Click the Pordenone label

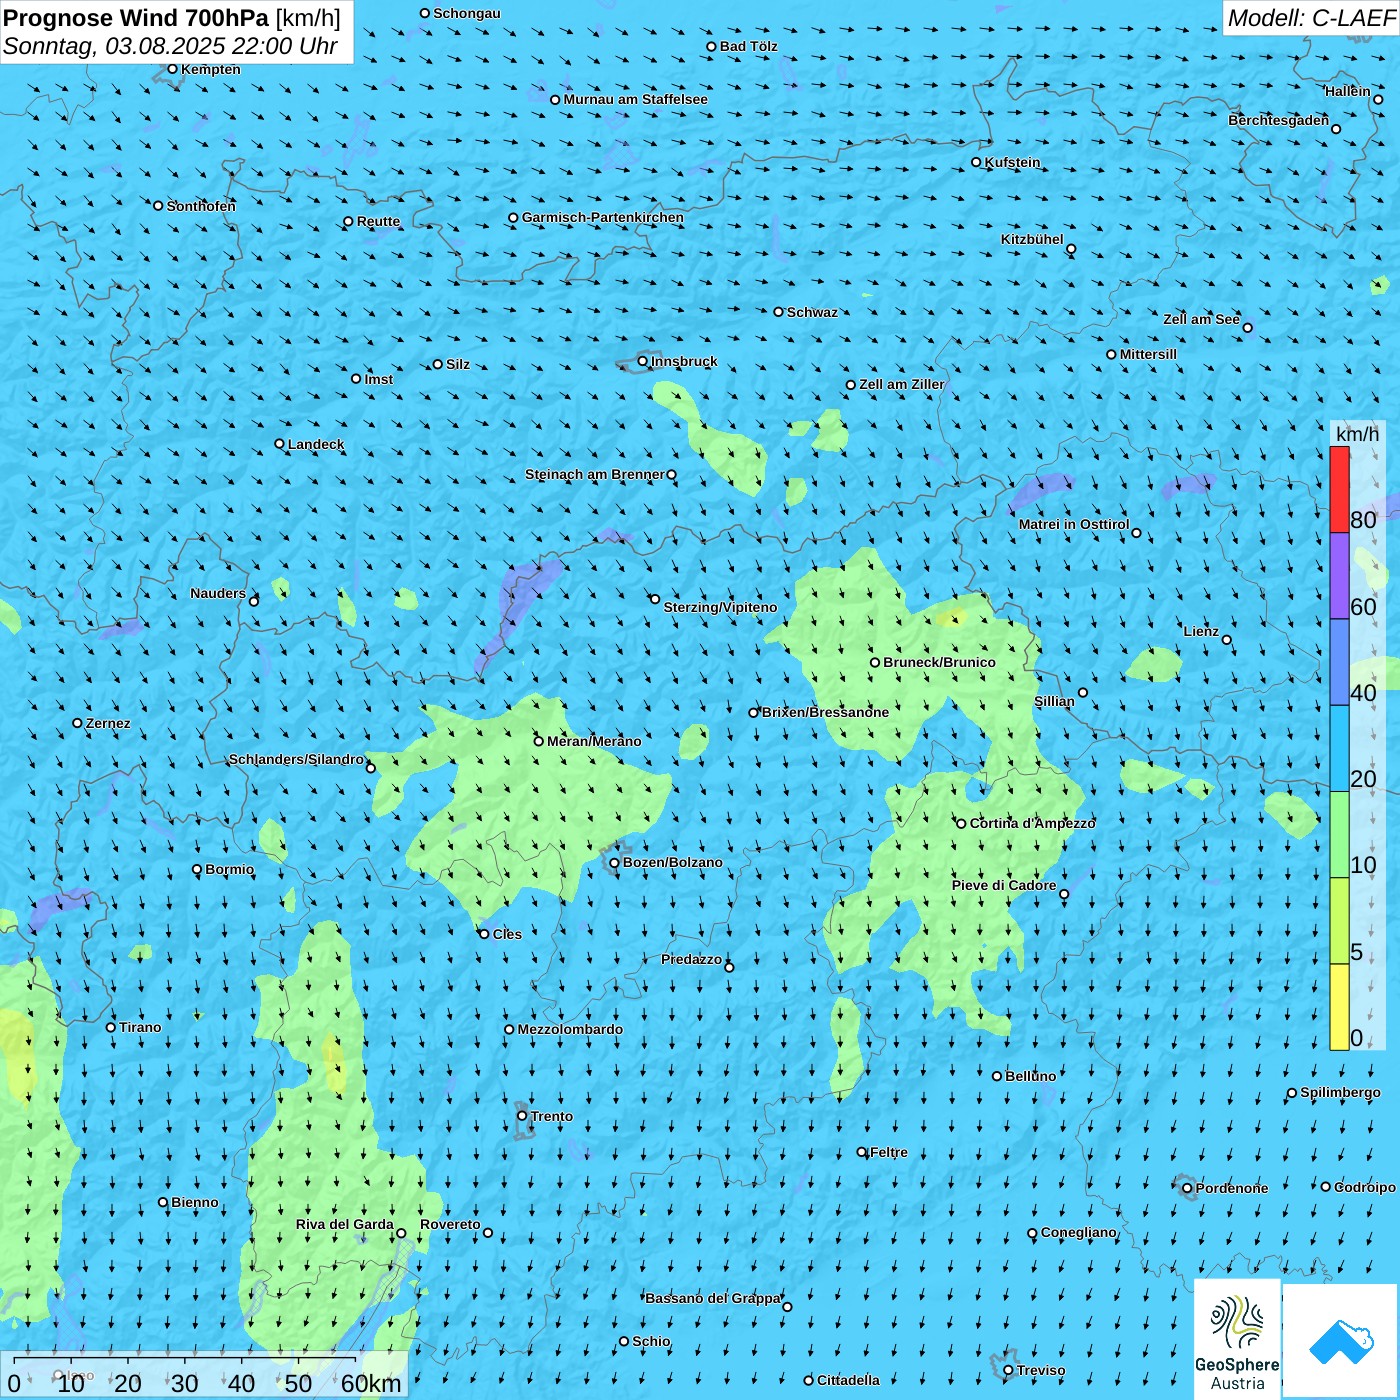click(1232, 1188)
